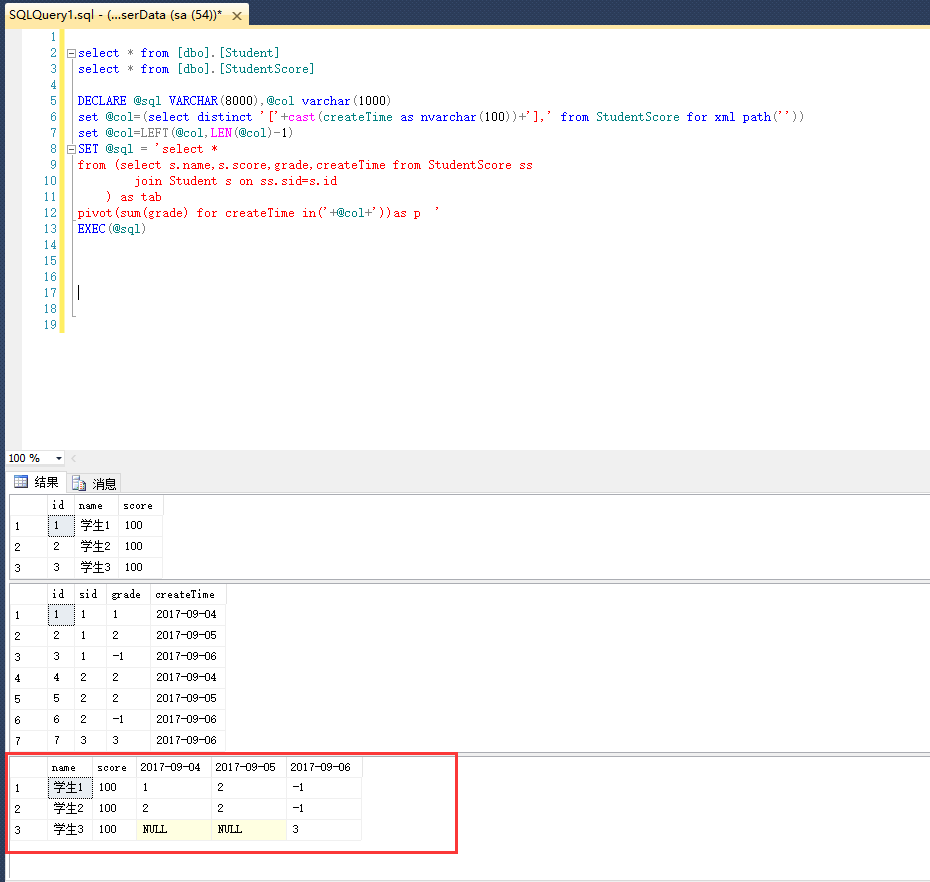Click the name column header in first grid

[x=96, y=505]
